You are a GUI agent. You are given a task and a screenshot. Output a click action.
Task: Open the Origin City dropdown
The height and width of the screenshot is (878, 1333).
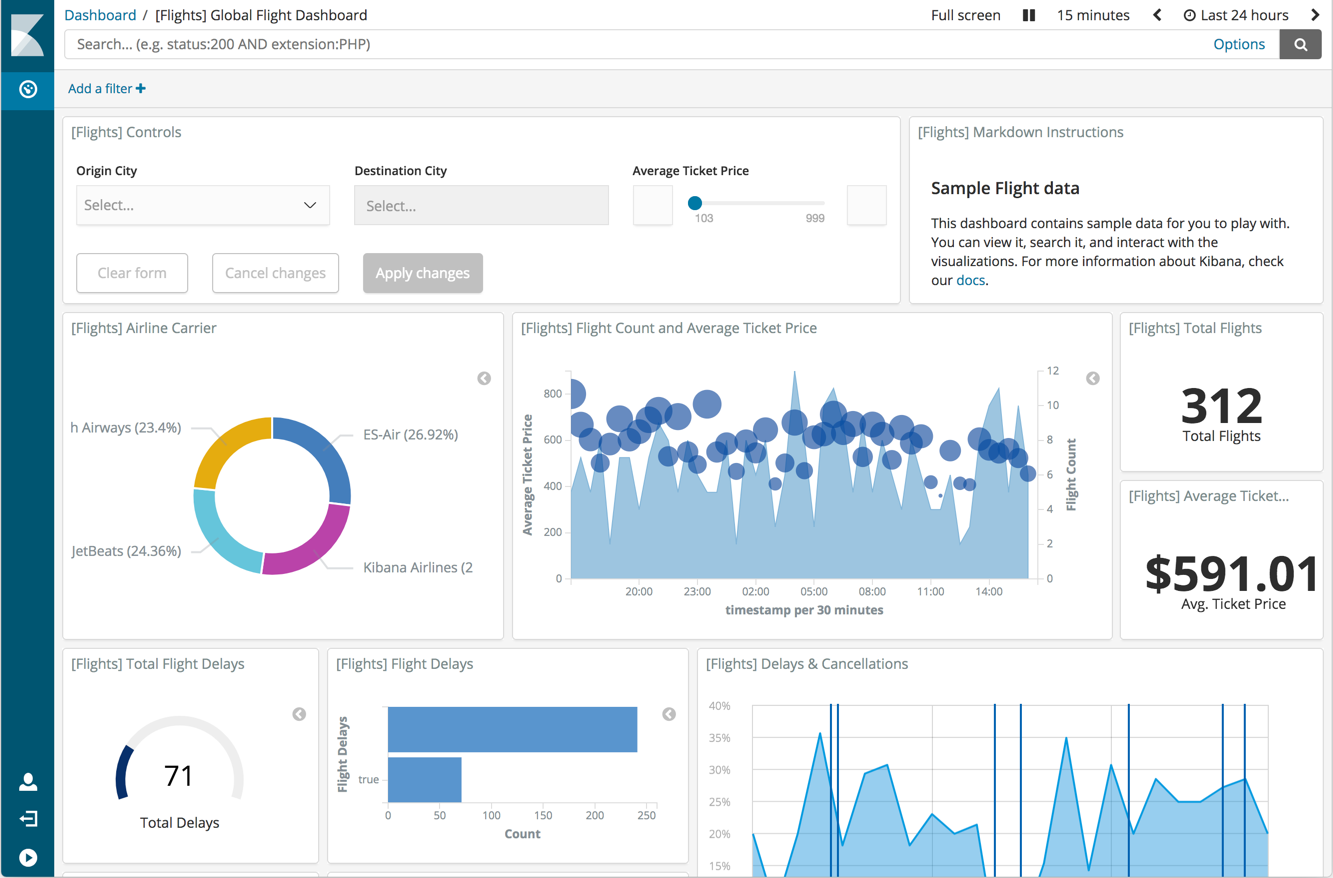[202, 205]
